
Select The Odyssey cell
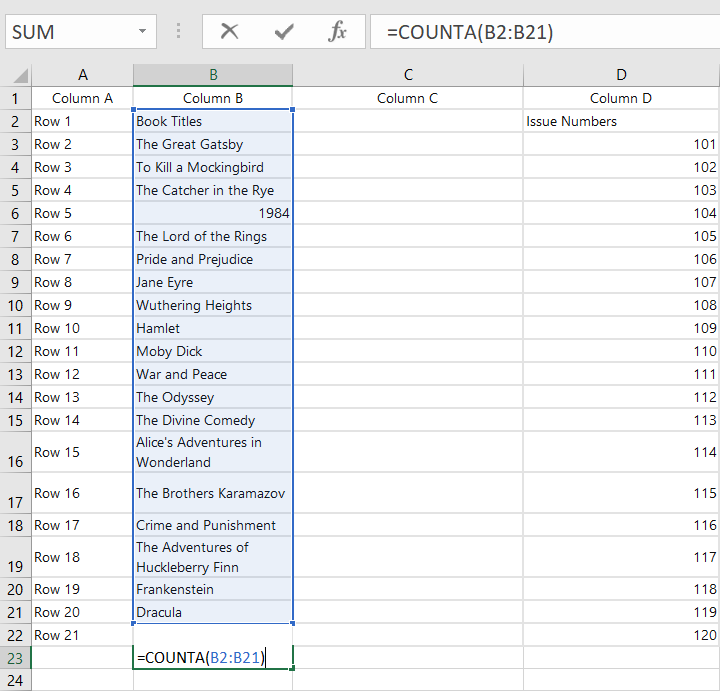(x=213, y=397)
